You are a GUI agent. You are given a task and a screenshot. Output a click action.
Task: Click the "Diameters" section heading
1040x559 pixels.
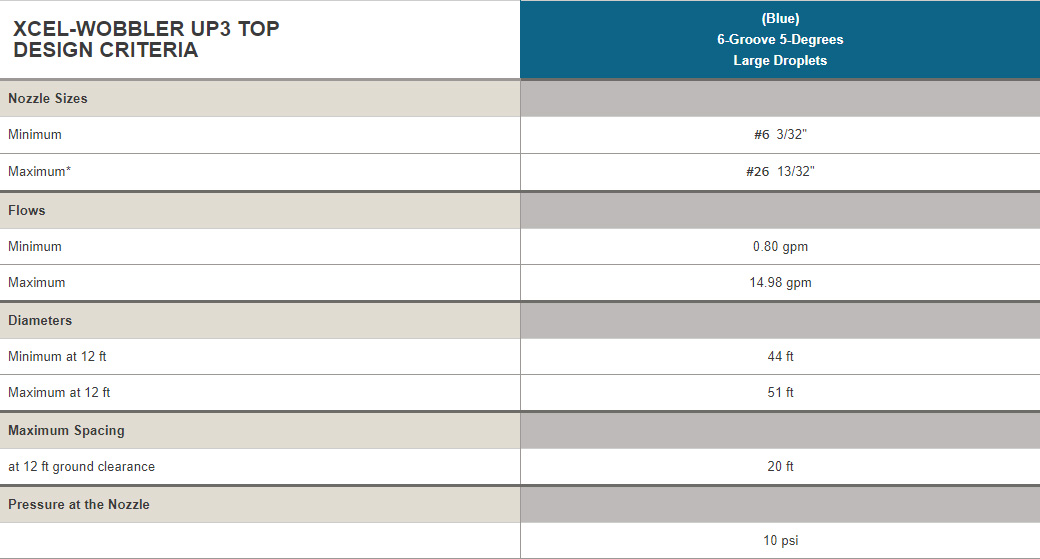40,321
